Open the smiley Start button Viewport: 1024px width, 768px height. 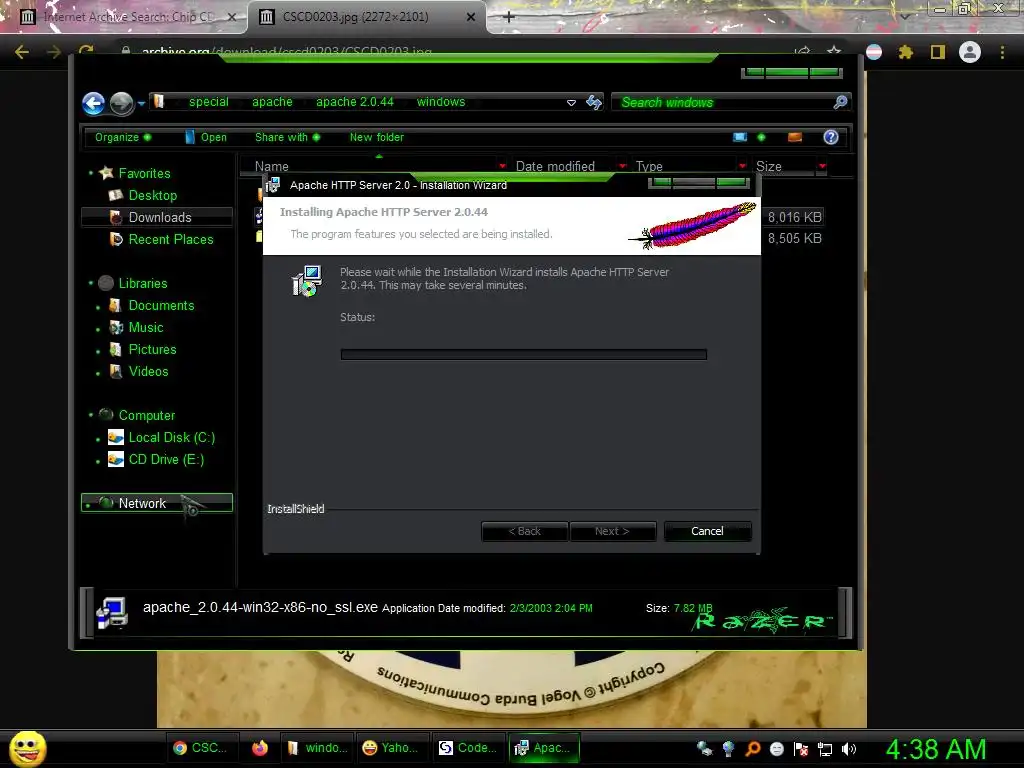(x=27, y=748)
